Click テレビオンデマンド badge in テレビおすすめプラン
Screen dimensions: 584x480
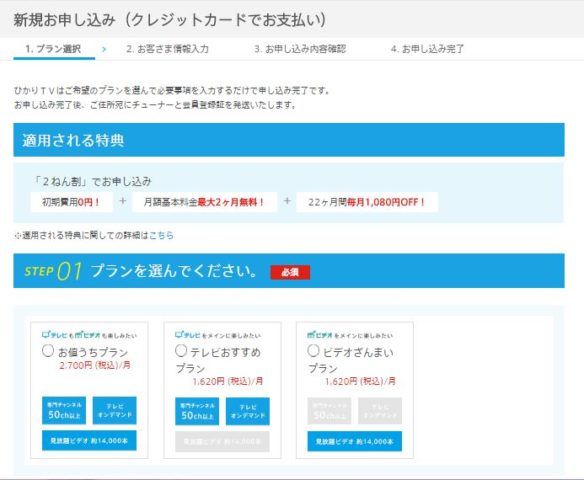[x=248, y=411]
